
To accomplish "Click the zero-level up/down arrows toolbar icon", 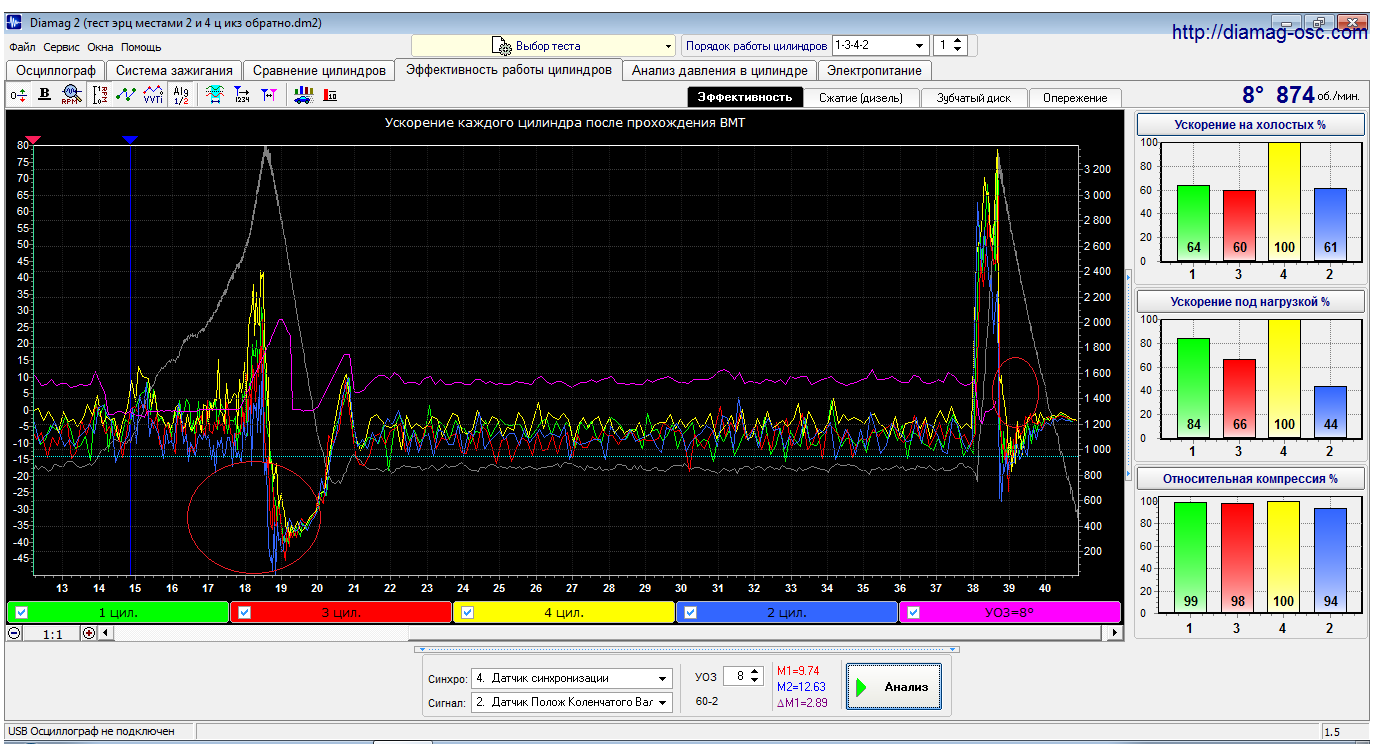I will [18, 95].
